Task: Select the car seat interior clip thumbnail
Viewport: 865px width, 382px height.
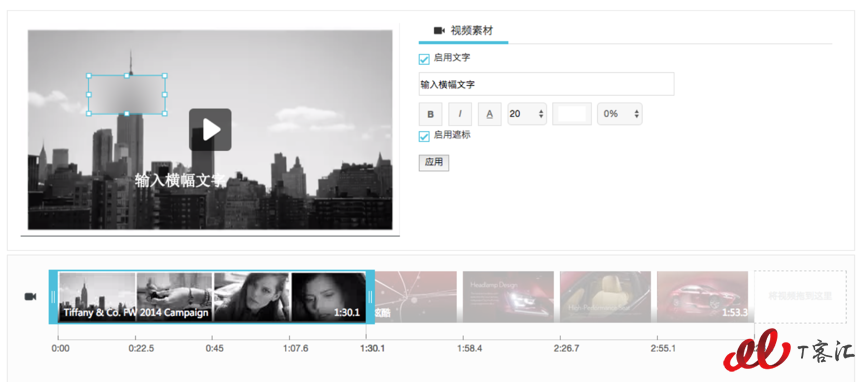Action: tap(605, 297)
